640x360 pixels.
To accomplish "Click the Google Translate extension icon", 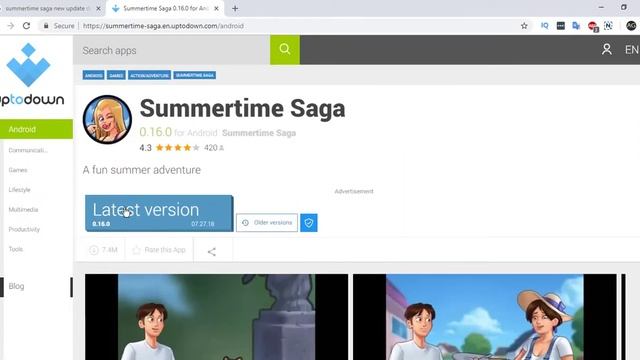I will 576,26.
